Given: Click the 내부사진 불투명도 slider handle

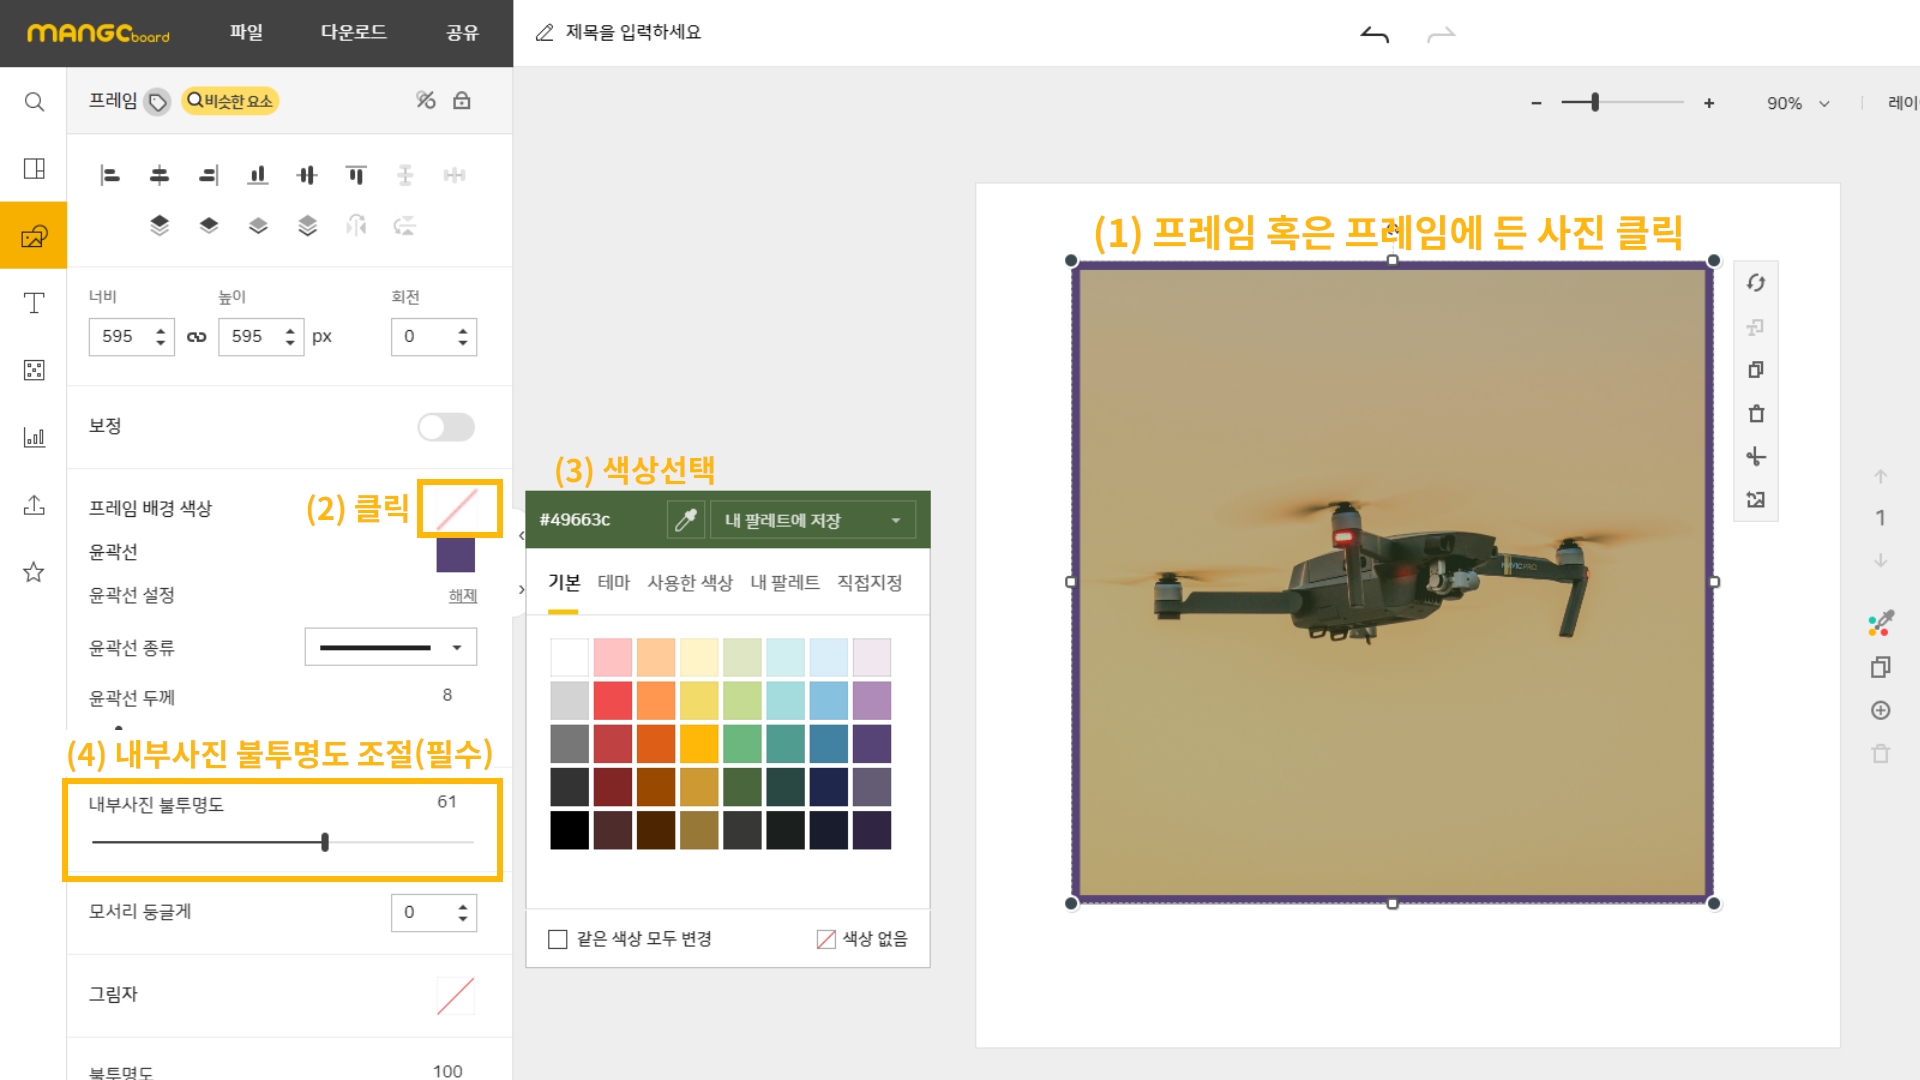Looking at the screenshot, I should (x=325, y=842).
